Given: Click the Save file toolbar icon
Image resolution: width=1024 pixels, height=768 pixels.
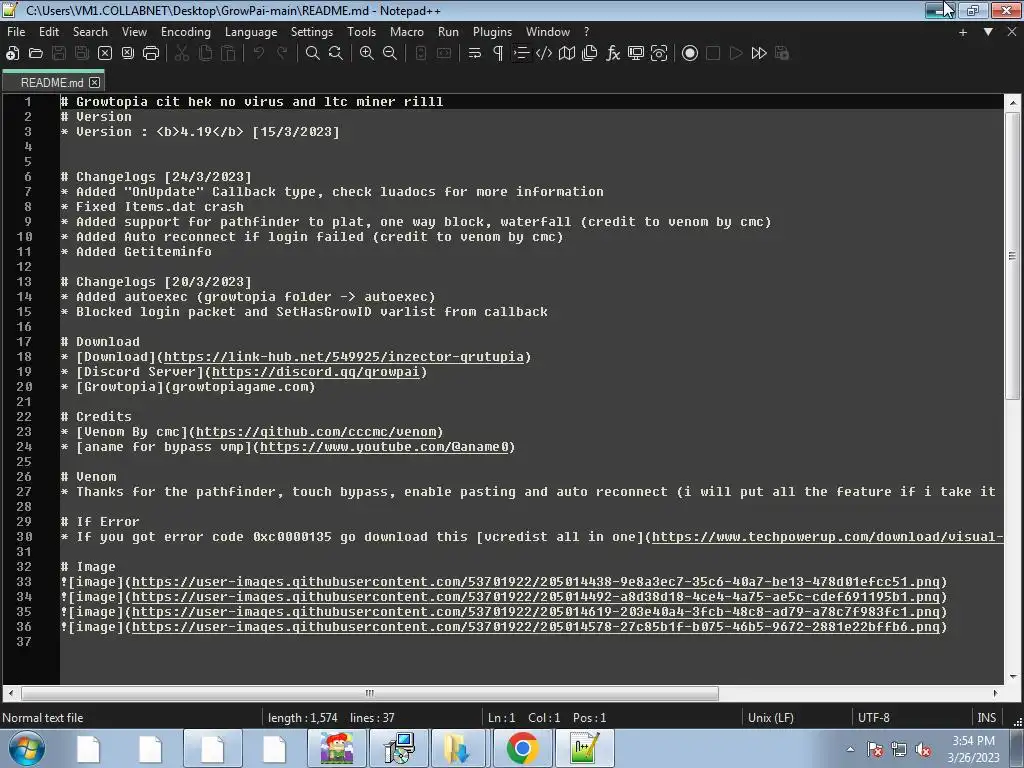Looking at the screenshot, I should click(x=59, y=54).
